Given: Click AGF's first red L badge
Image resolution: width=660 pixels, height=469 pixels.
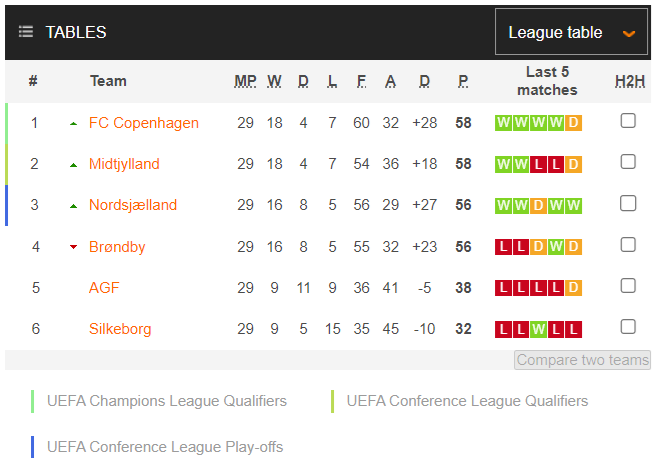Looking at the screenshot, I should [x=503, y=288].
